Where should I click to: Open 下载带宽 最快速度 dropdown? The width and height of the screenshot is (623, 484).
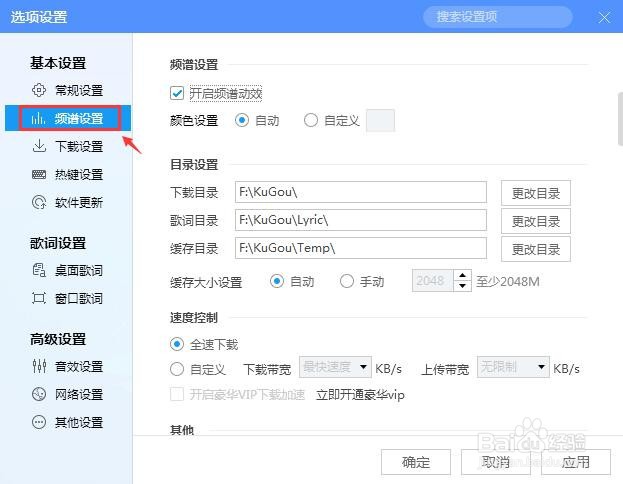[x=335, y=367]
